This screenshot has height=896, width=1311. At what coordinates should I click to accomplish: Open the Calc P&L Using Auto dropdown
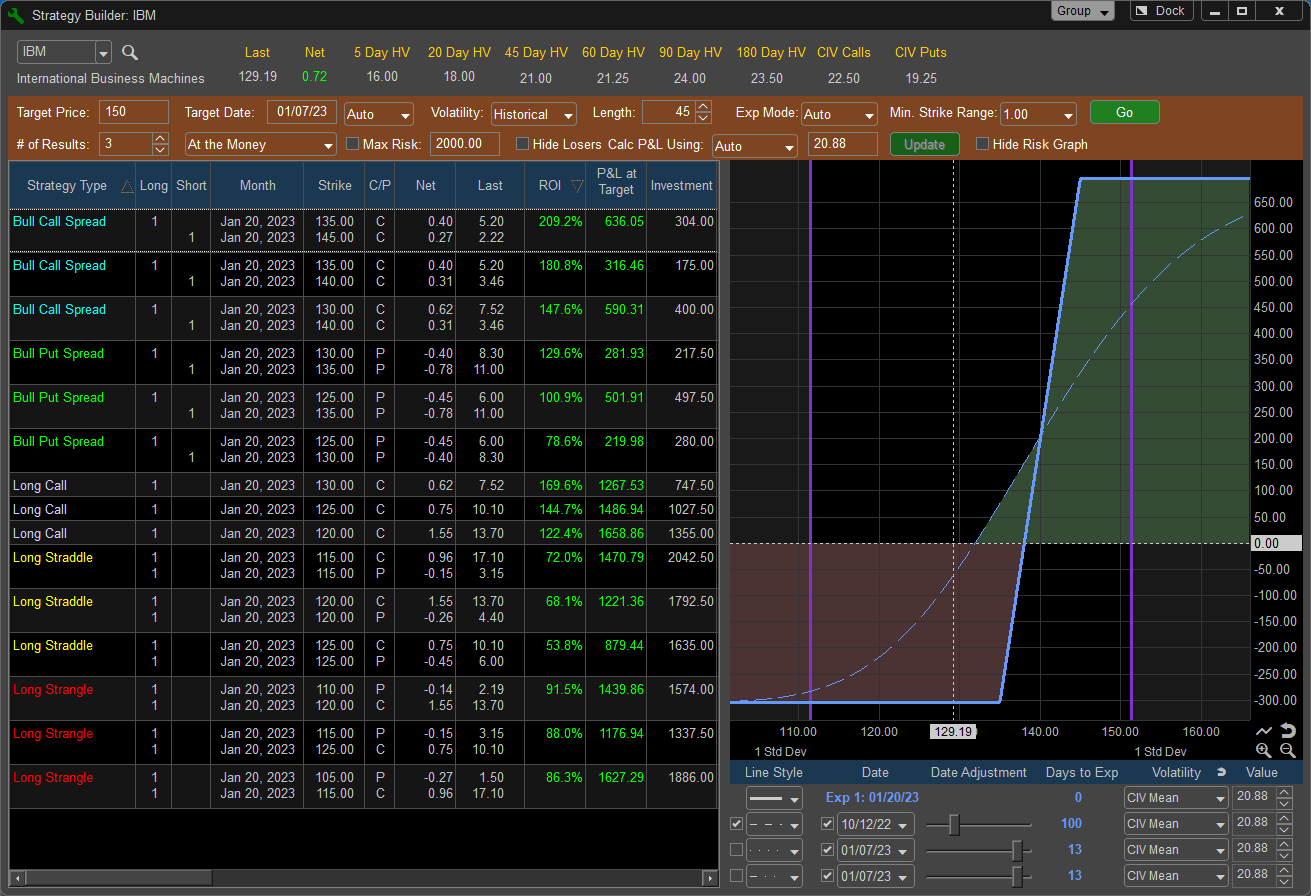(754, 146)
